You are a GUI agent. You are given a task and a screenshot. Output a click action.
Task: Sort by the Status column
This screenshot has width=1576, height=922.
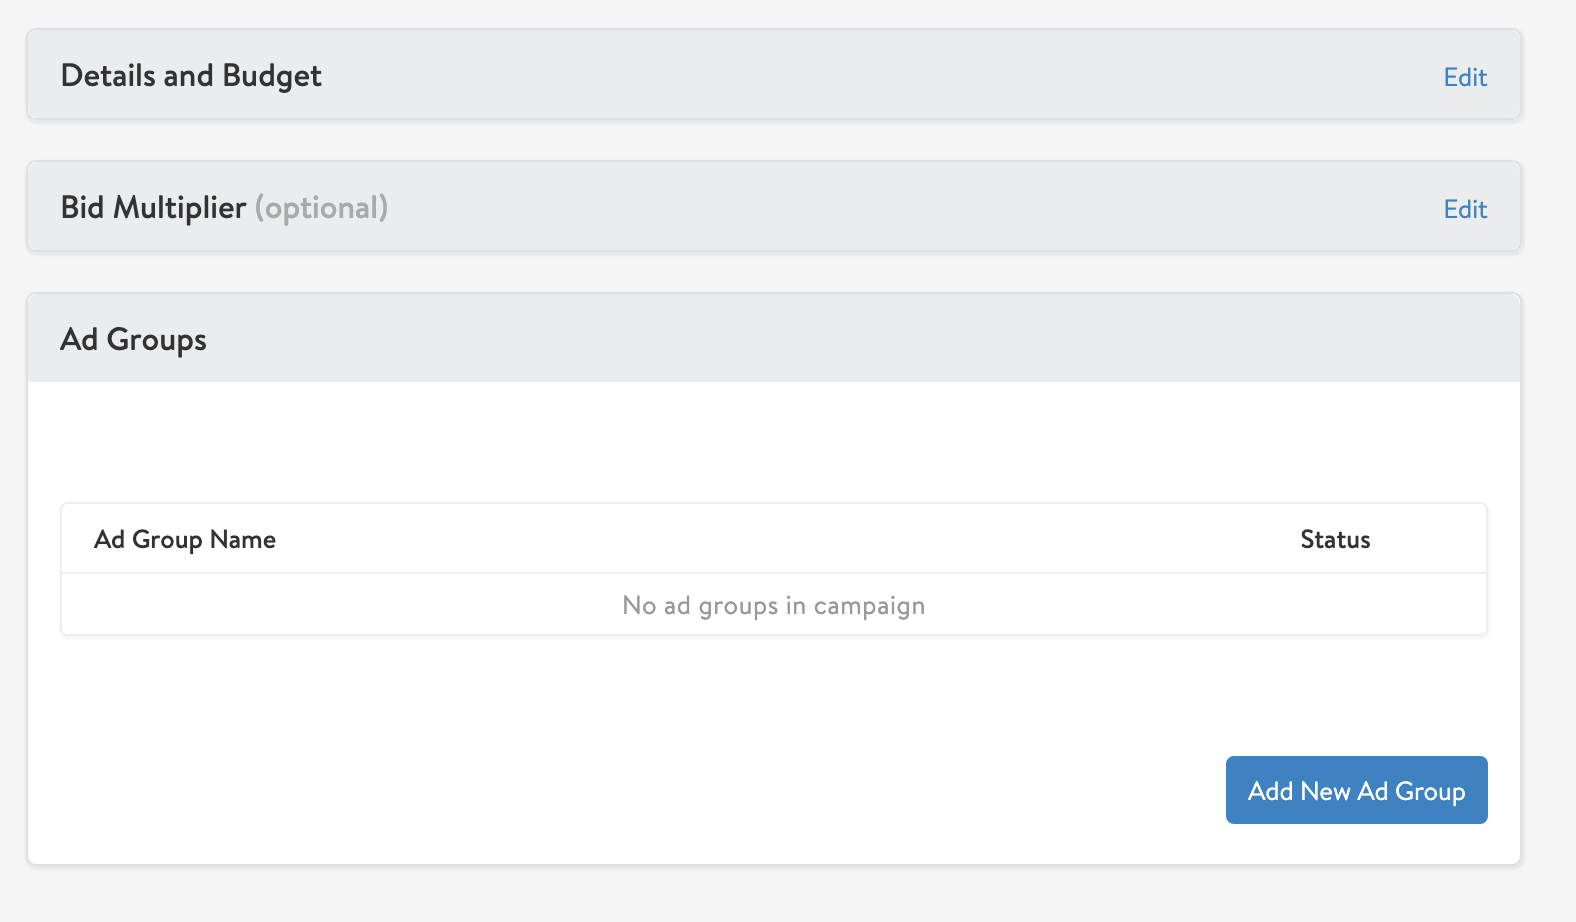click(1335, 539)
